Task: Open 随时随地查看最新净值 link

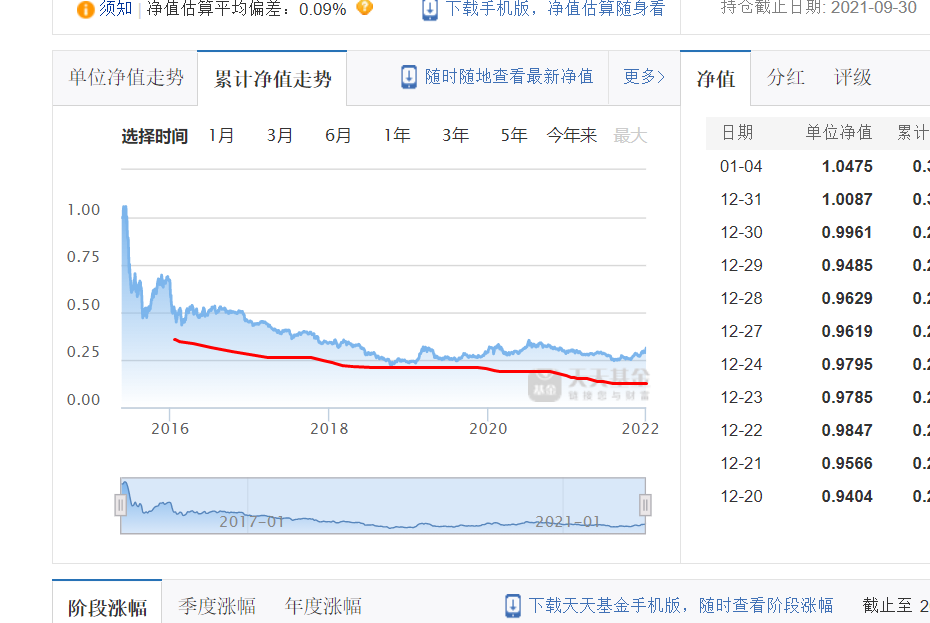Action: (509, 77)
